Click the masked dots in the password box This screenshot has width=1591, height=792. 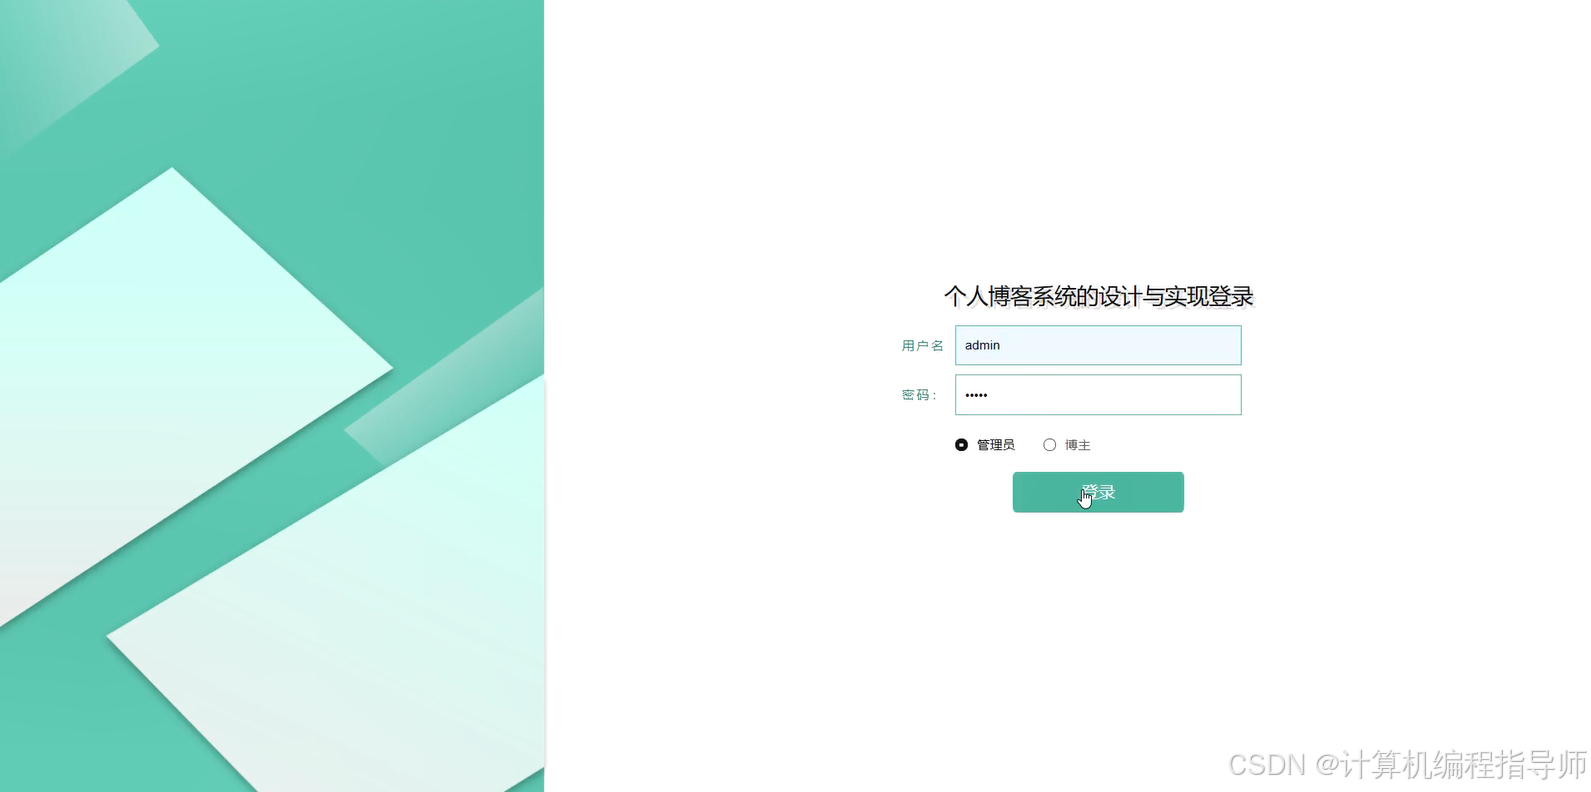tap(976, 395)
